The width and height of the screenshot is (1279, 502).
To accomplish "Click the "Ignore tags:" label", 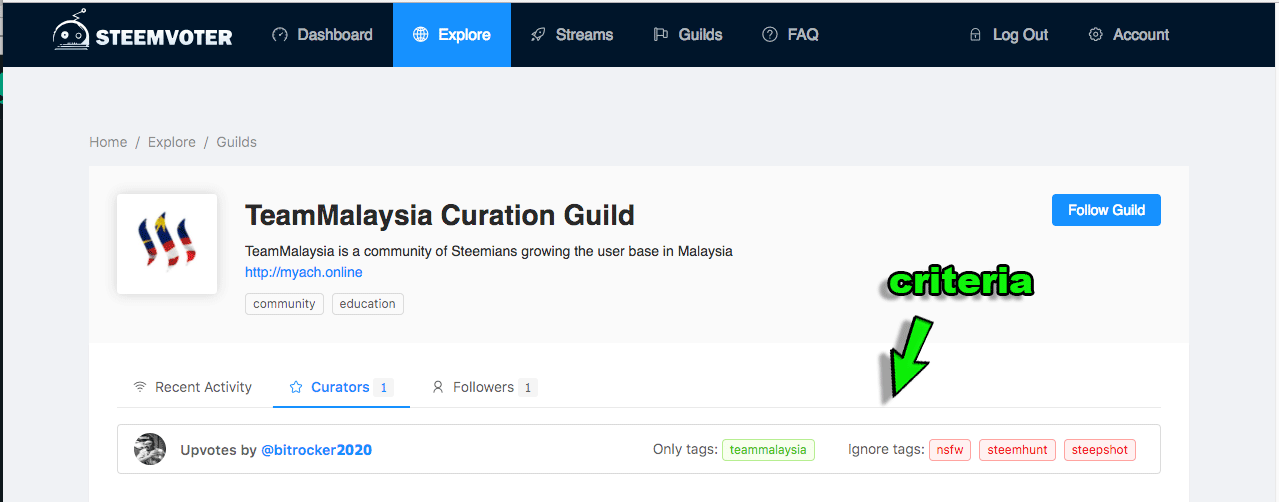I will (886, 450).
